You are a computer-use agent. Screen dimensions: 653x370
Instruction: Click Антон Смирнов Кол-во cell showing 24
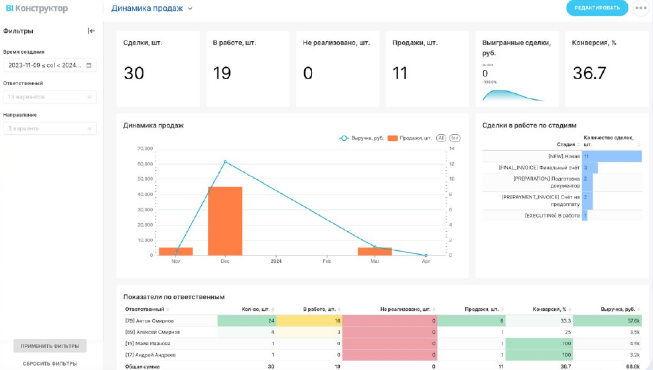click(247, 321)
